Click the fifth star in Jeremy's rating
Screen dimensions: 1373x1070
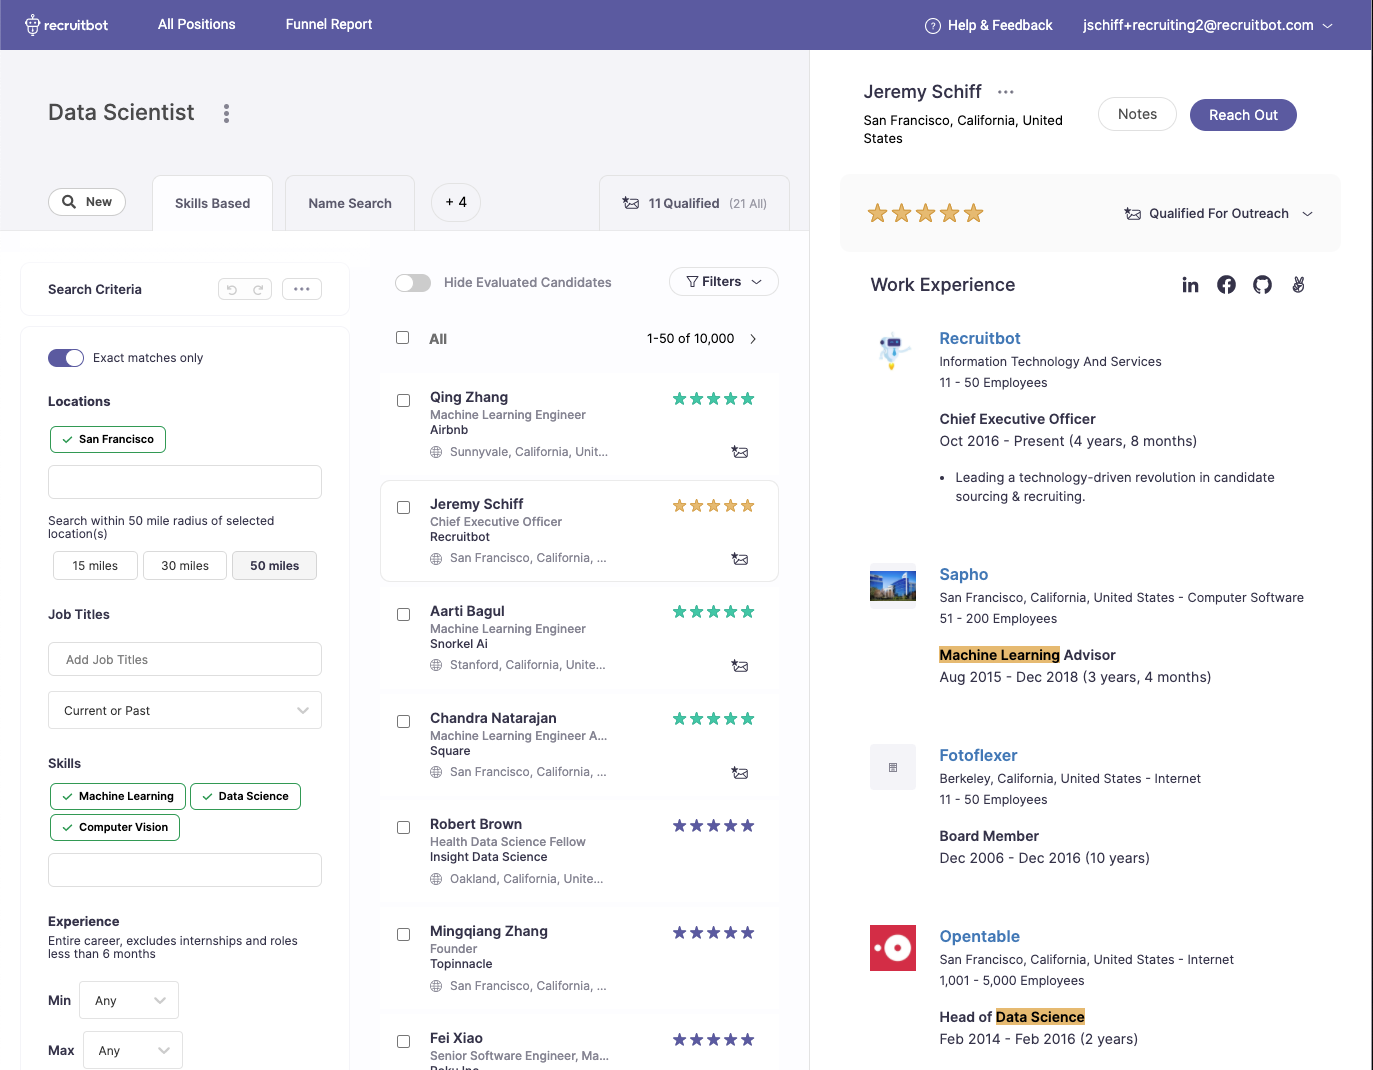(974, 213)
